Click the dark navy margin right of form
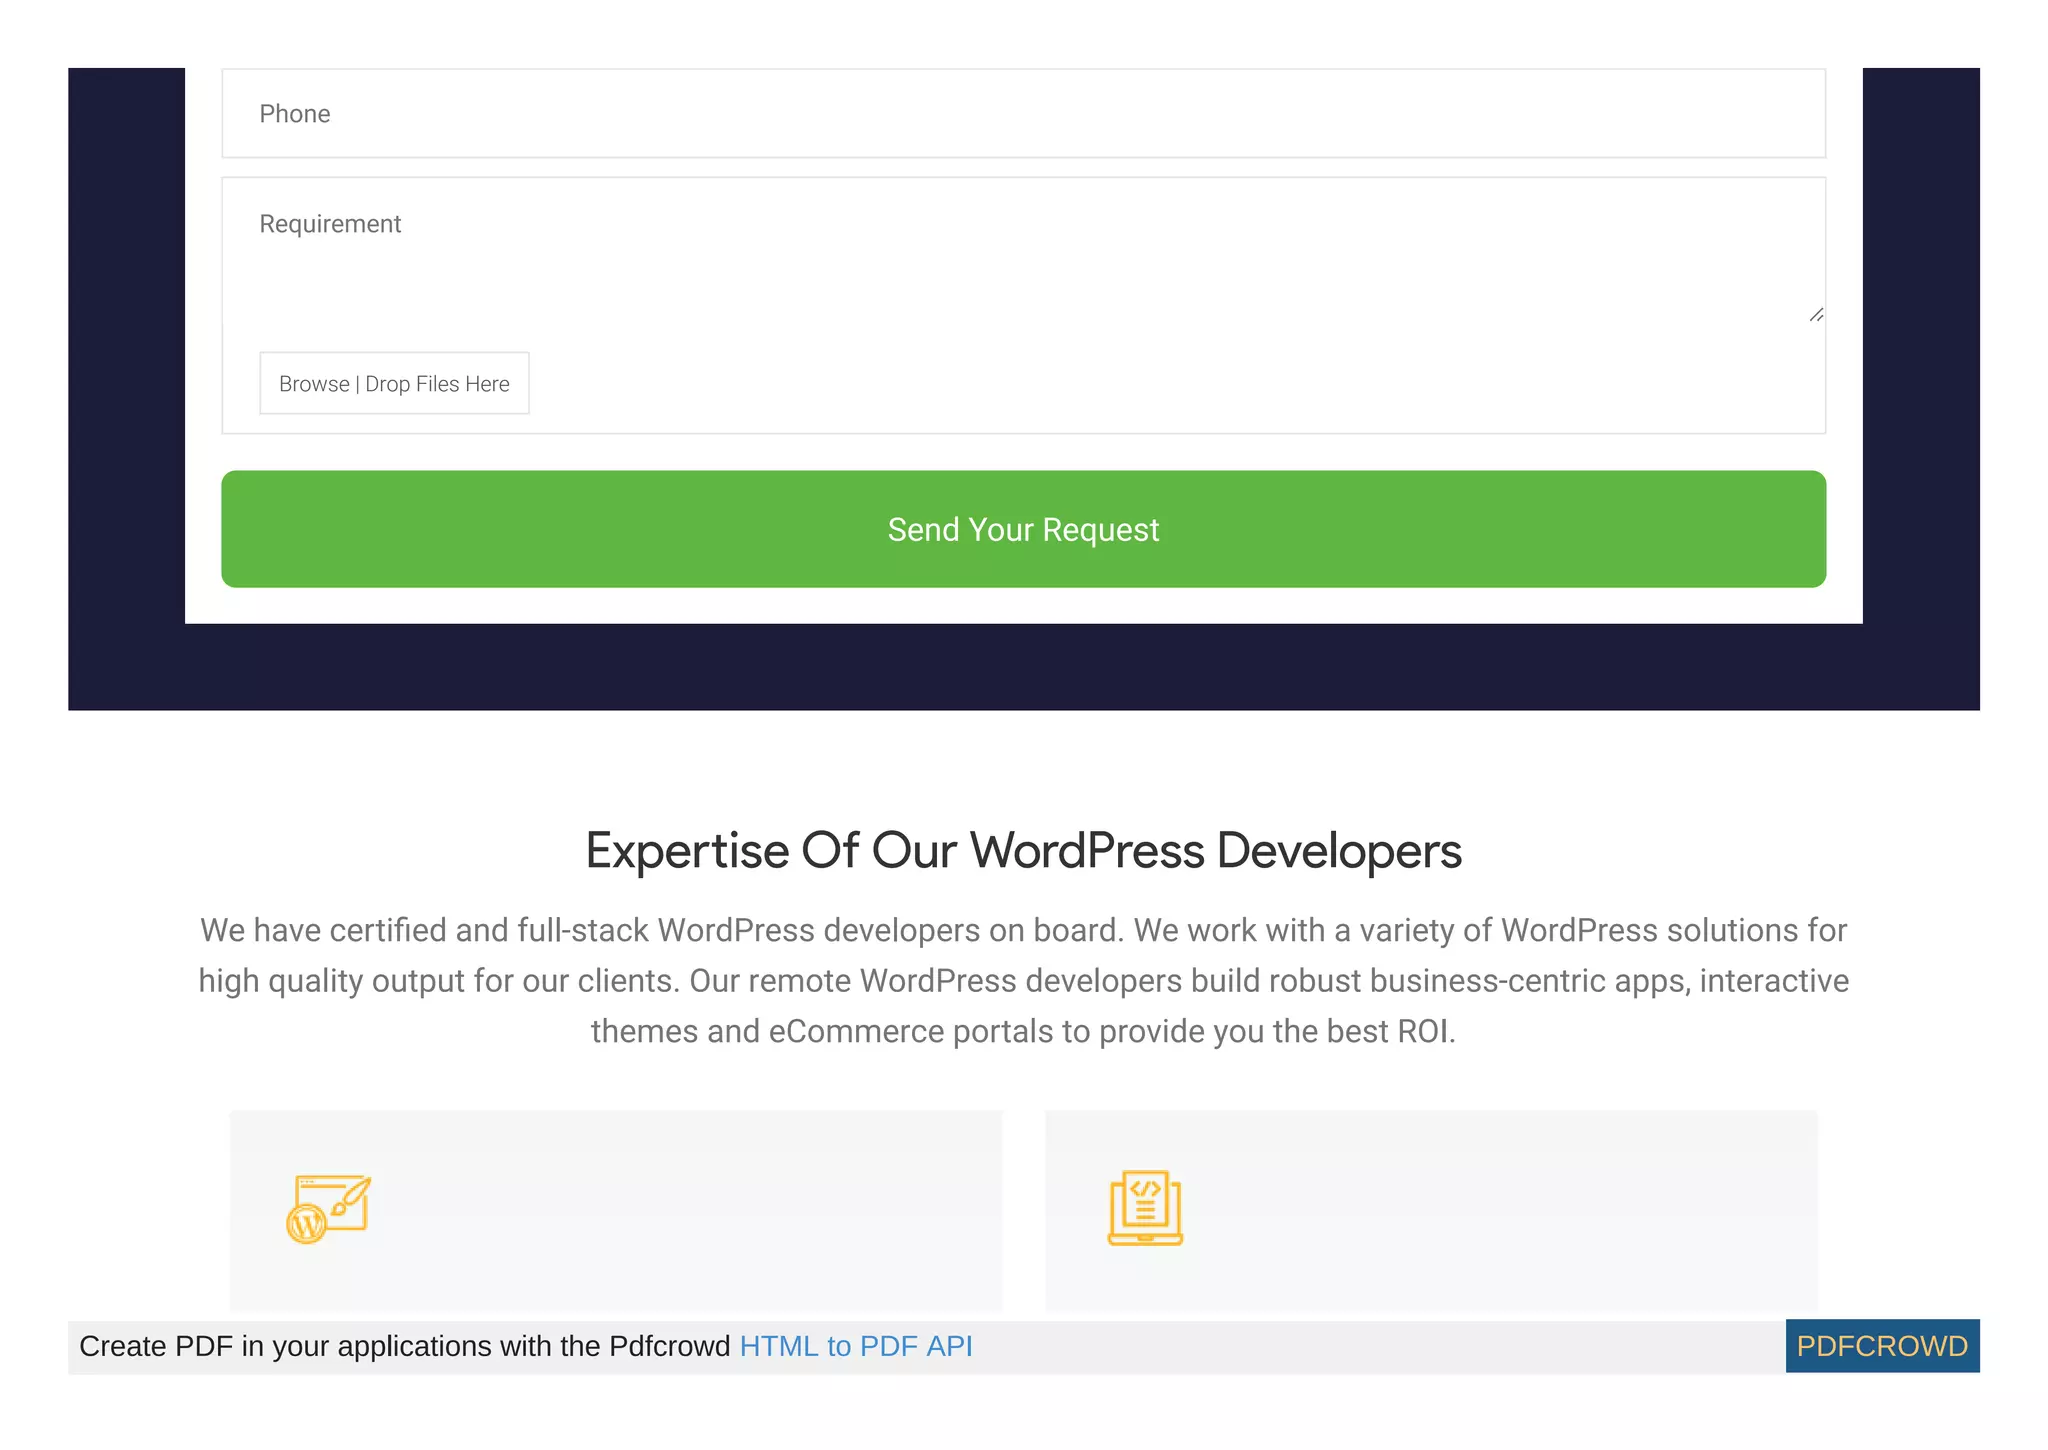 click(1920, 350)
